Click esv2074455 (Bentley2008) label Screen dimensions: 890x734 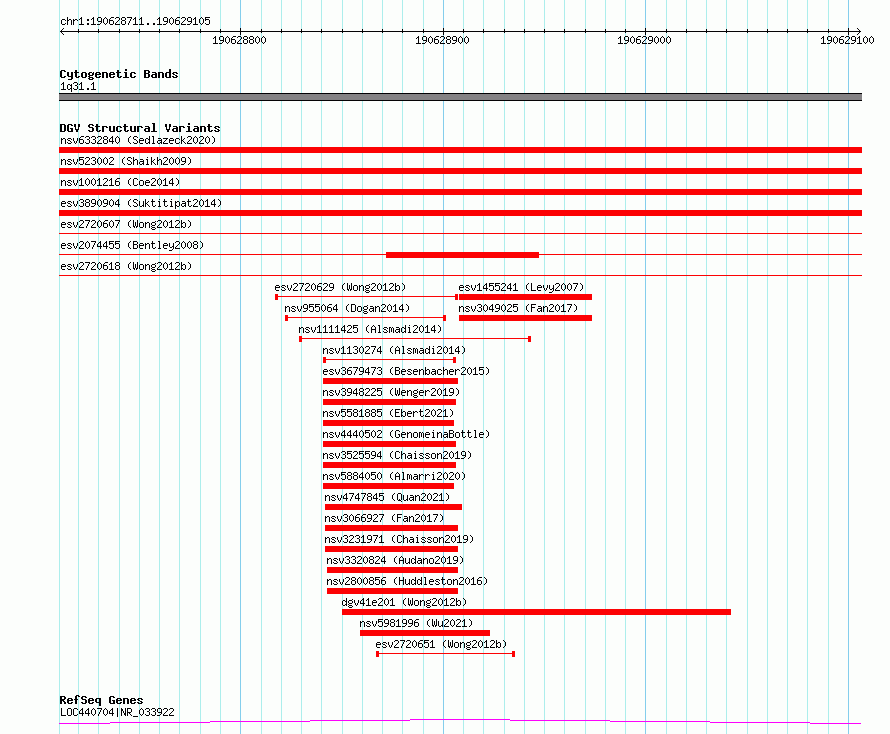(132, 245)
